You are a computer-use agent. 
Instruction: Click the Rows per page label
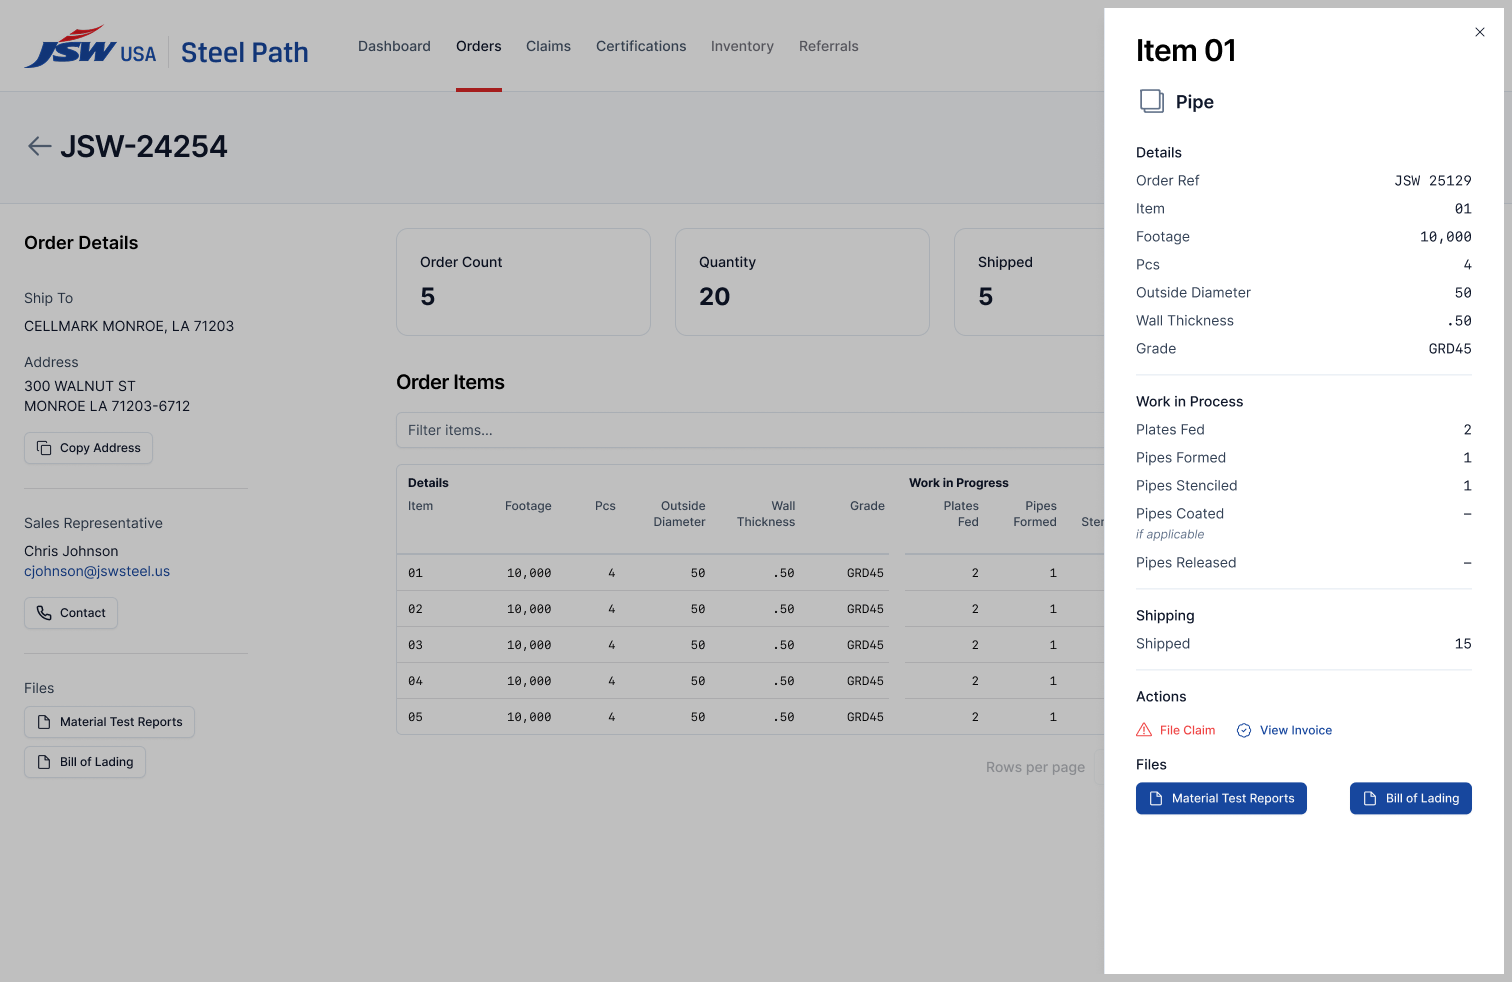point(1035,767)
